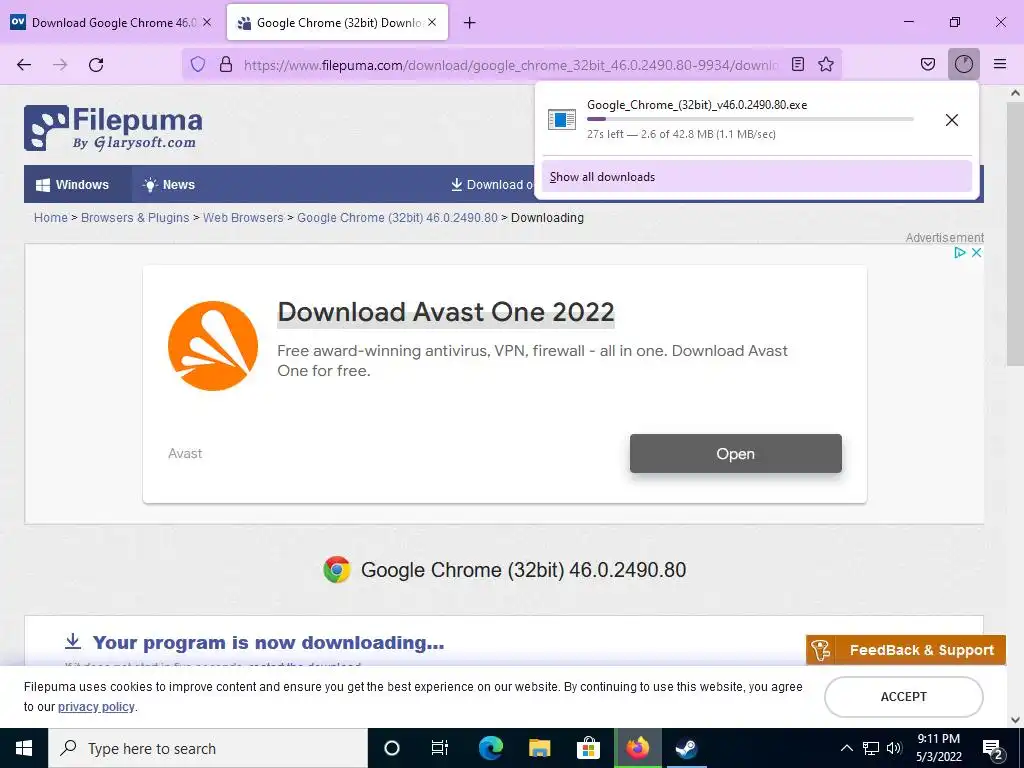Open Steam from the taskbar
This screenshot has height=768, width=1024.
point(686,748)
